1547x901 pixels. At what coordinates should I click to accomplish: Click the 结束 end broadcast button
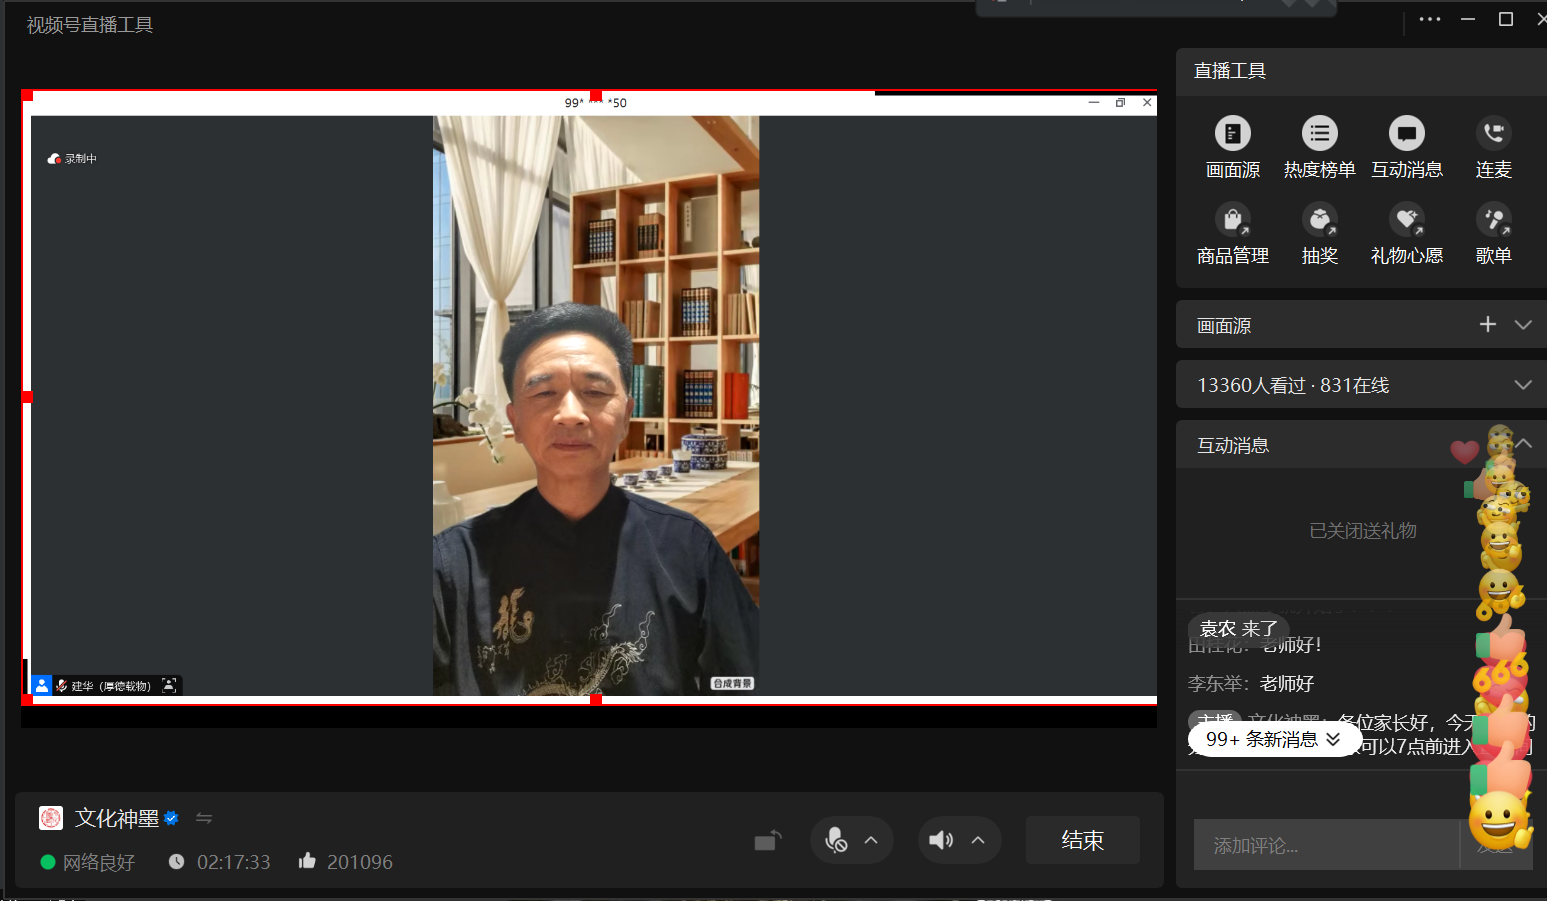(x=1082, y=840)
